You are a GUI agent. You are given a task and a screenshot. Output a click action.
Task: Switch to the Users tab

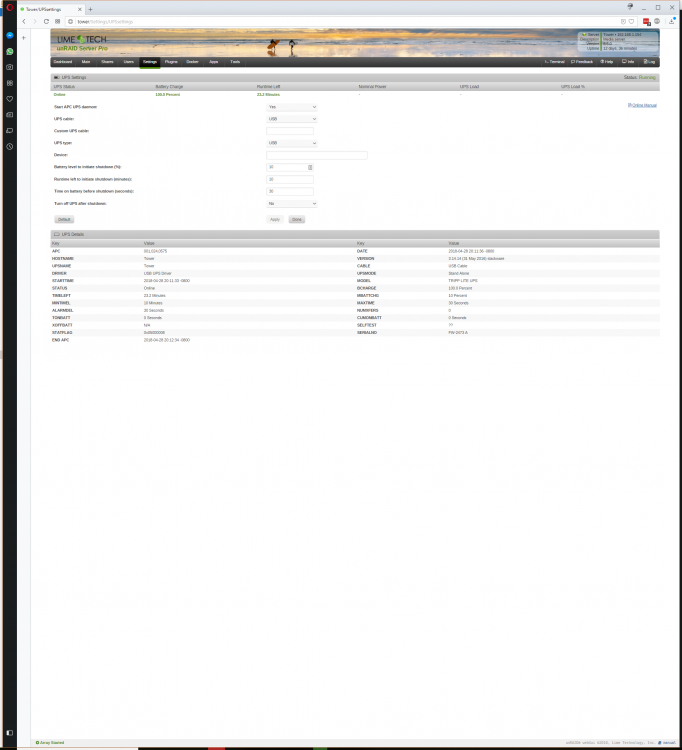pyautogui.click(x=129, y=62)
